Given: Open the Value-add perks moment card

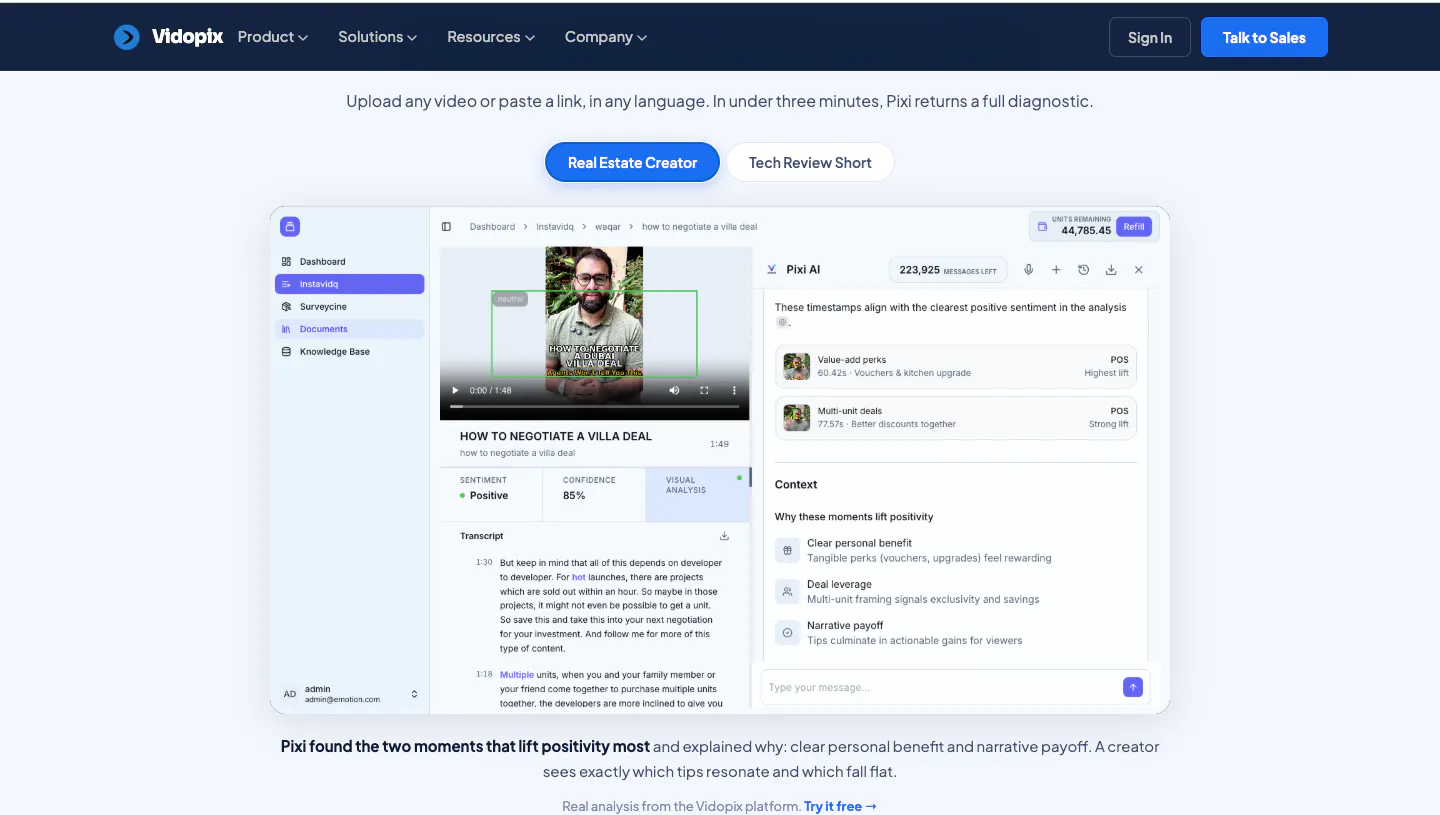Looking at the screenshot, I should pyautogui.click(x=956, y=366).
